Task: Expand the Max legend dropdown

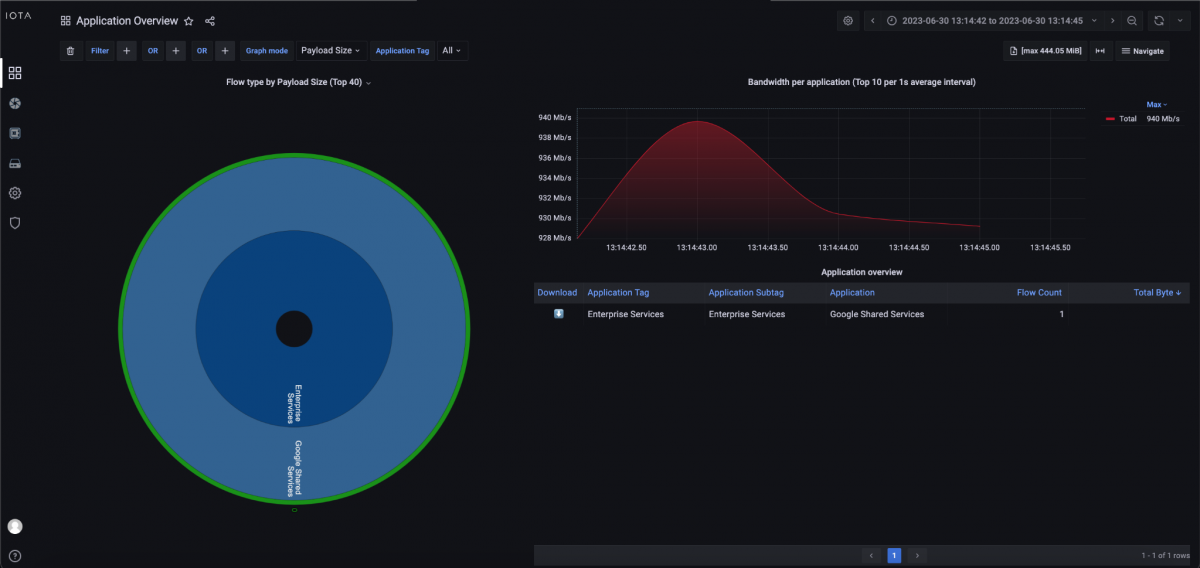Action: [x=1156, y=104]
